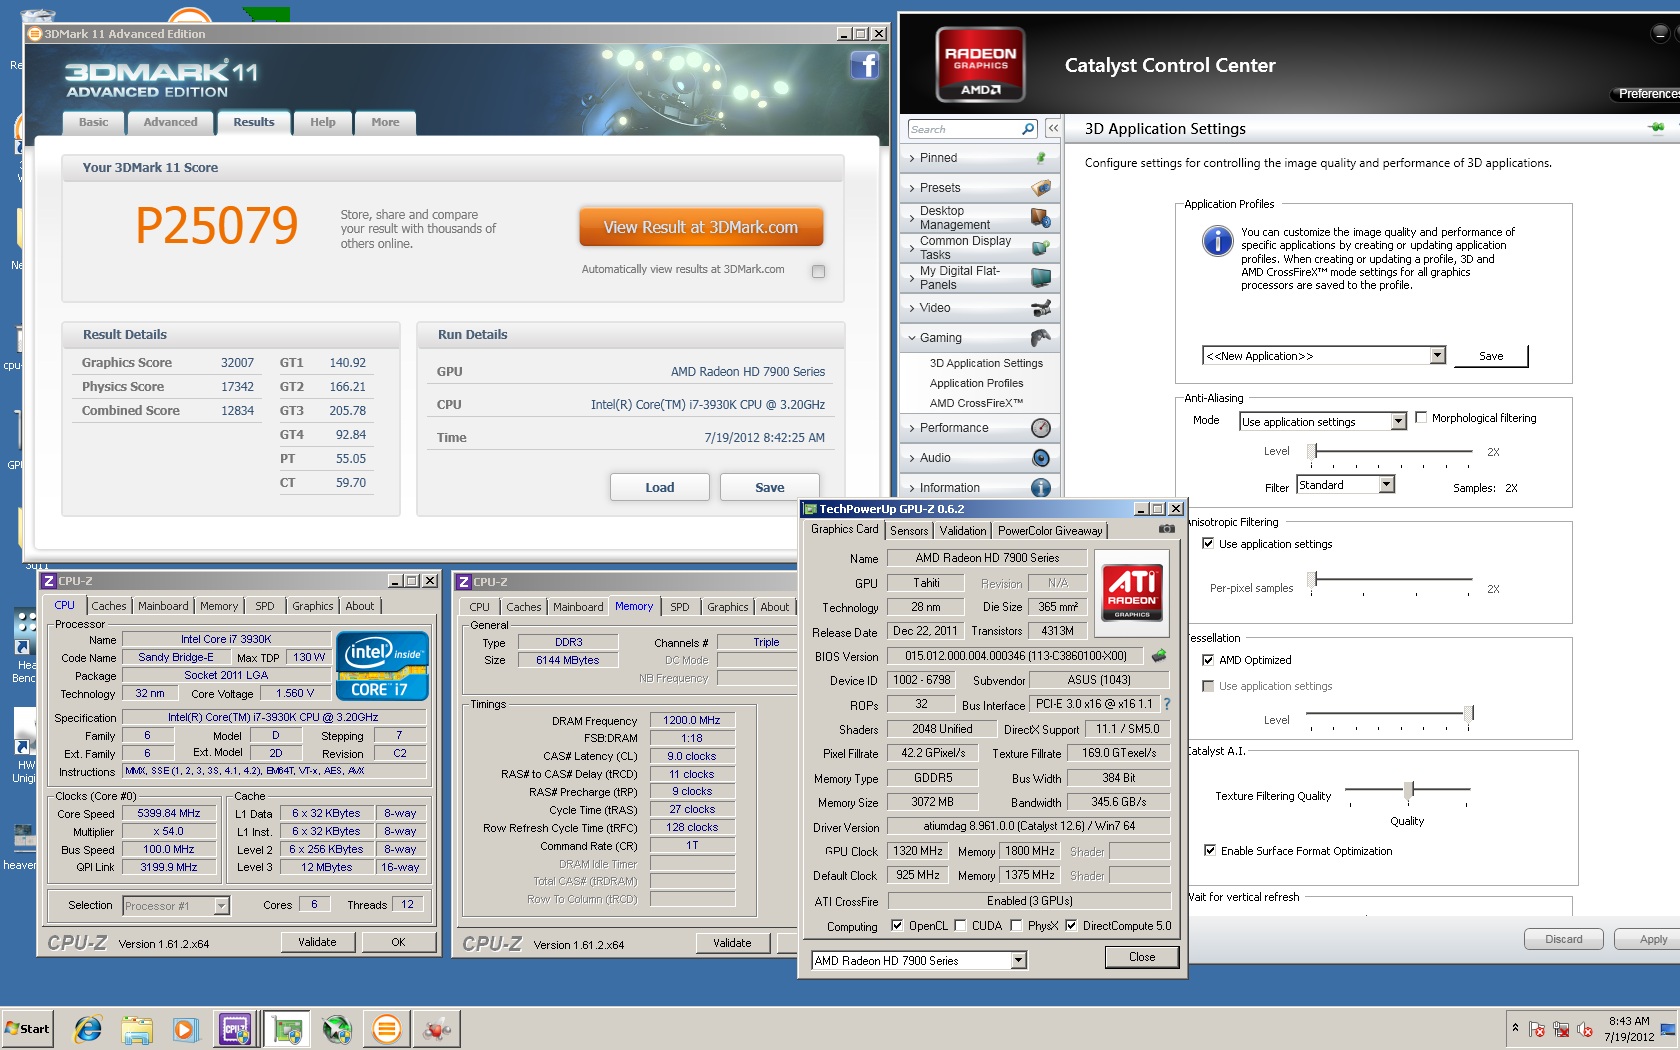Click the Discard button in Catalyst
The image size is (1680, 1050).
[1564, 939]
